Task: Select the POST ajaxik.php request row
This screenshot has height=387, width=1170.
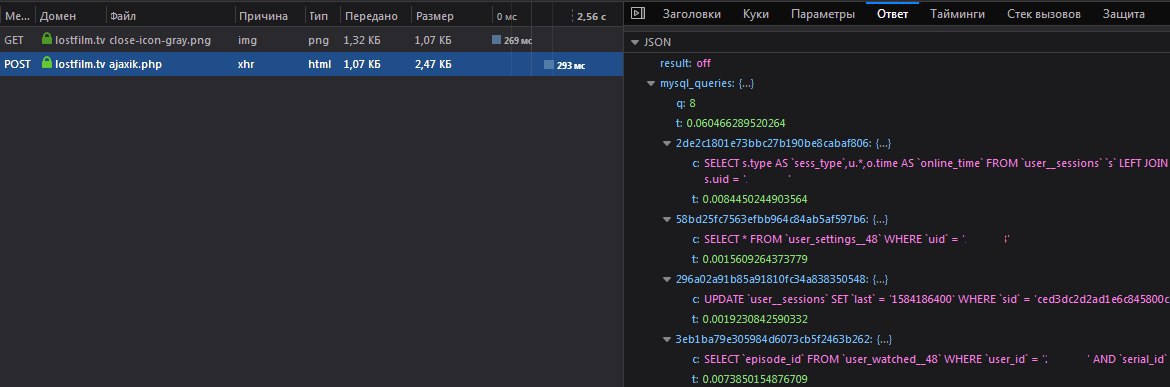Action: tap(311, 64)
